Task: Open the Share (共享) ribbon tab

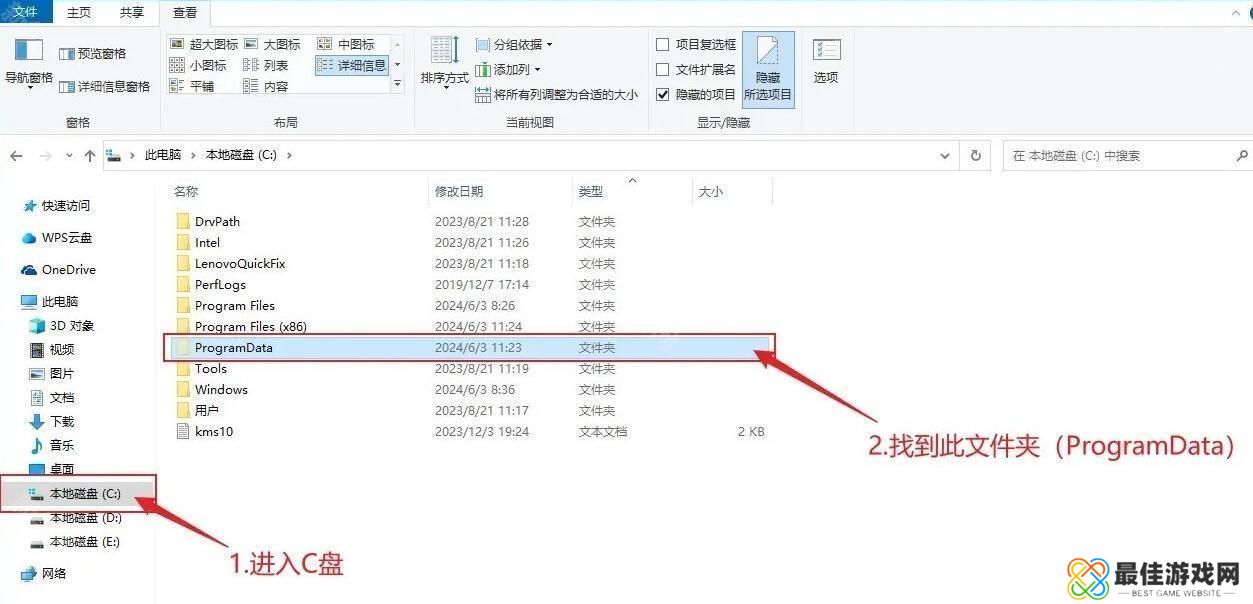Action: pos(132,13)
